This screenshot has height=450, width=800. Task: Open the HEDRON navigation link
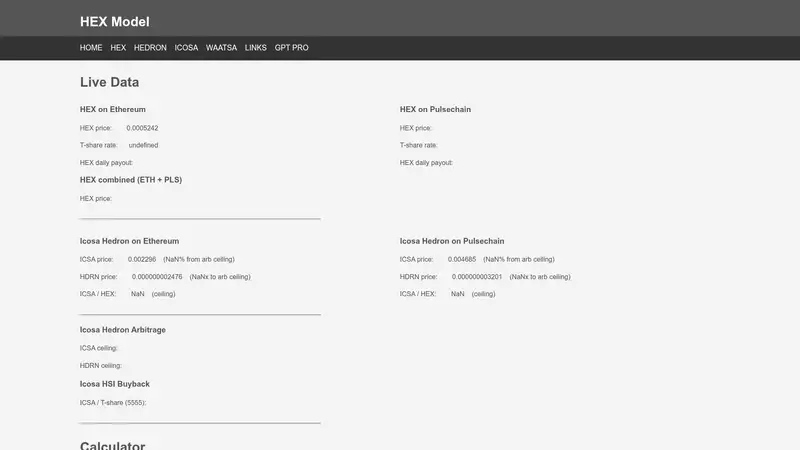[150, 48]
